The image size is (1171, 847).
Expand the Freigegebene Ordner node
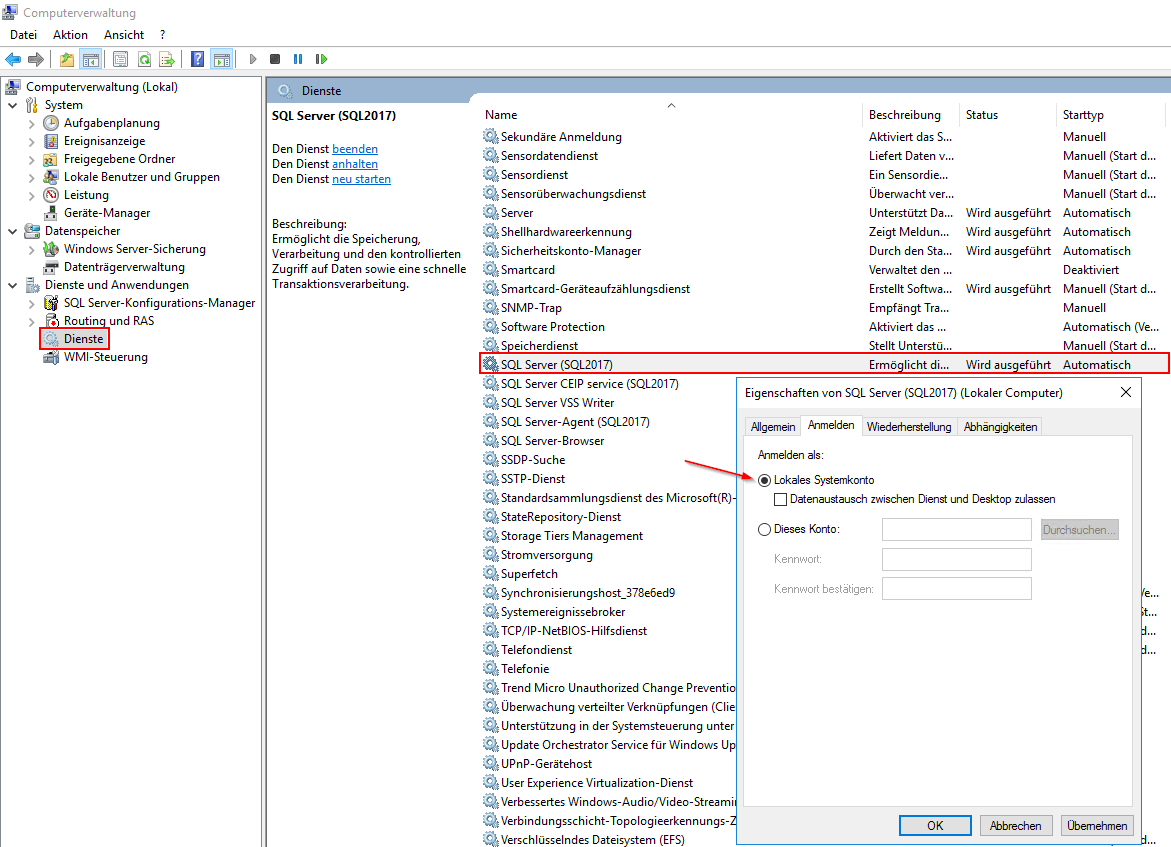tap(31, 159)
